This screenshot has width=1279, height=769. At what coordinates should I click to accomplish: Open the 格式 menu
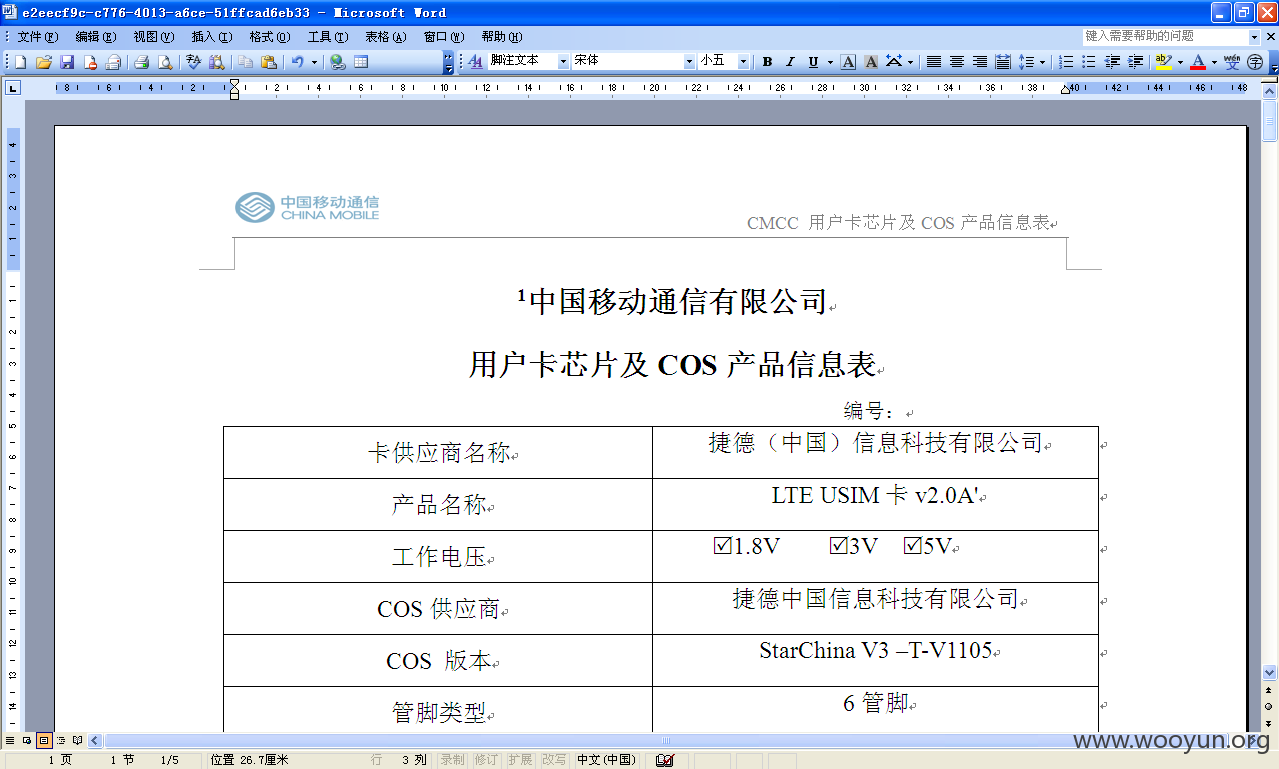[269, 37]
